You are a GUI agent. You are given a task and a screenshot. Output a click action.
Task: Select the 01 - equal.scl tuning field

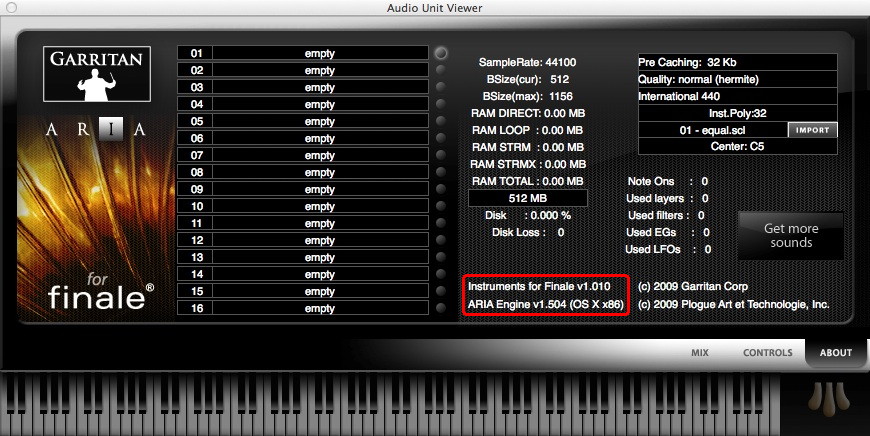(x=712, y=130)
